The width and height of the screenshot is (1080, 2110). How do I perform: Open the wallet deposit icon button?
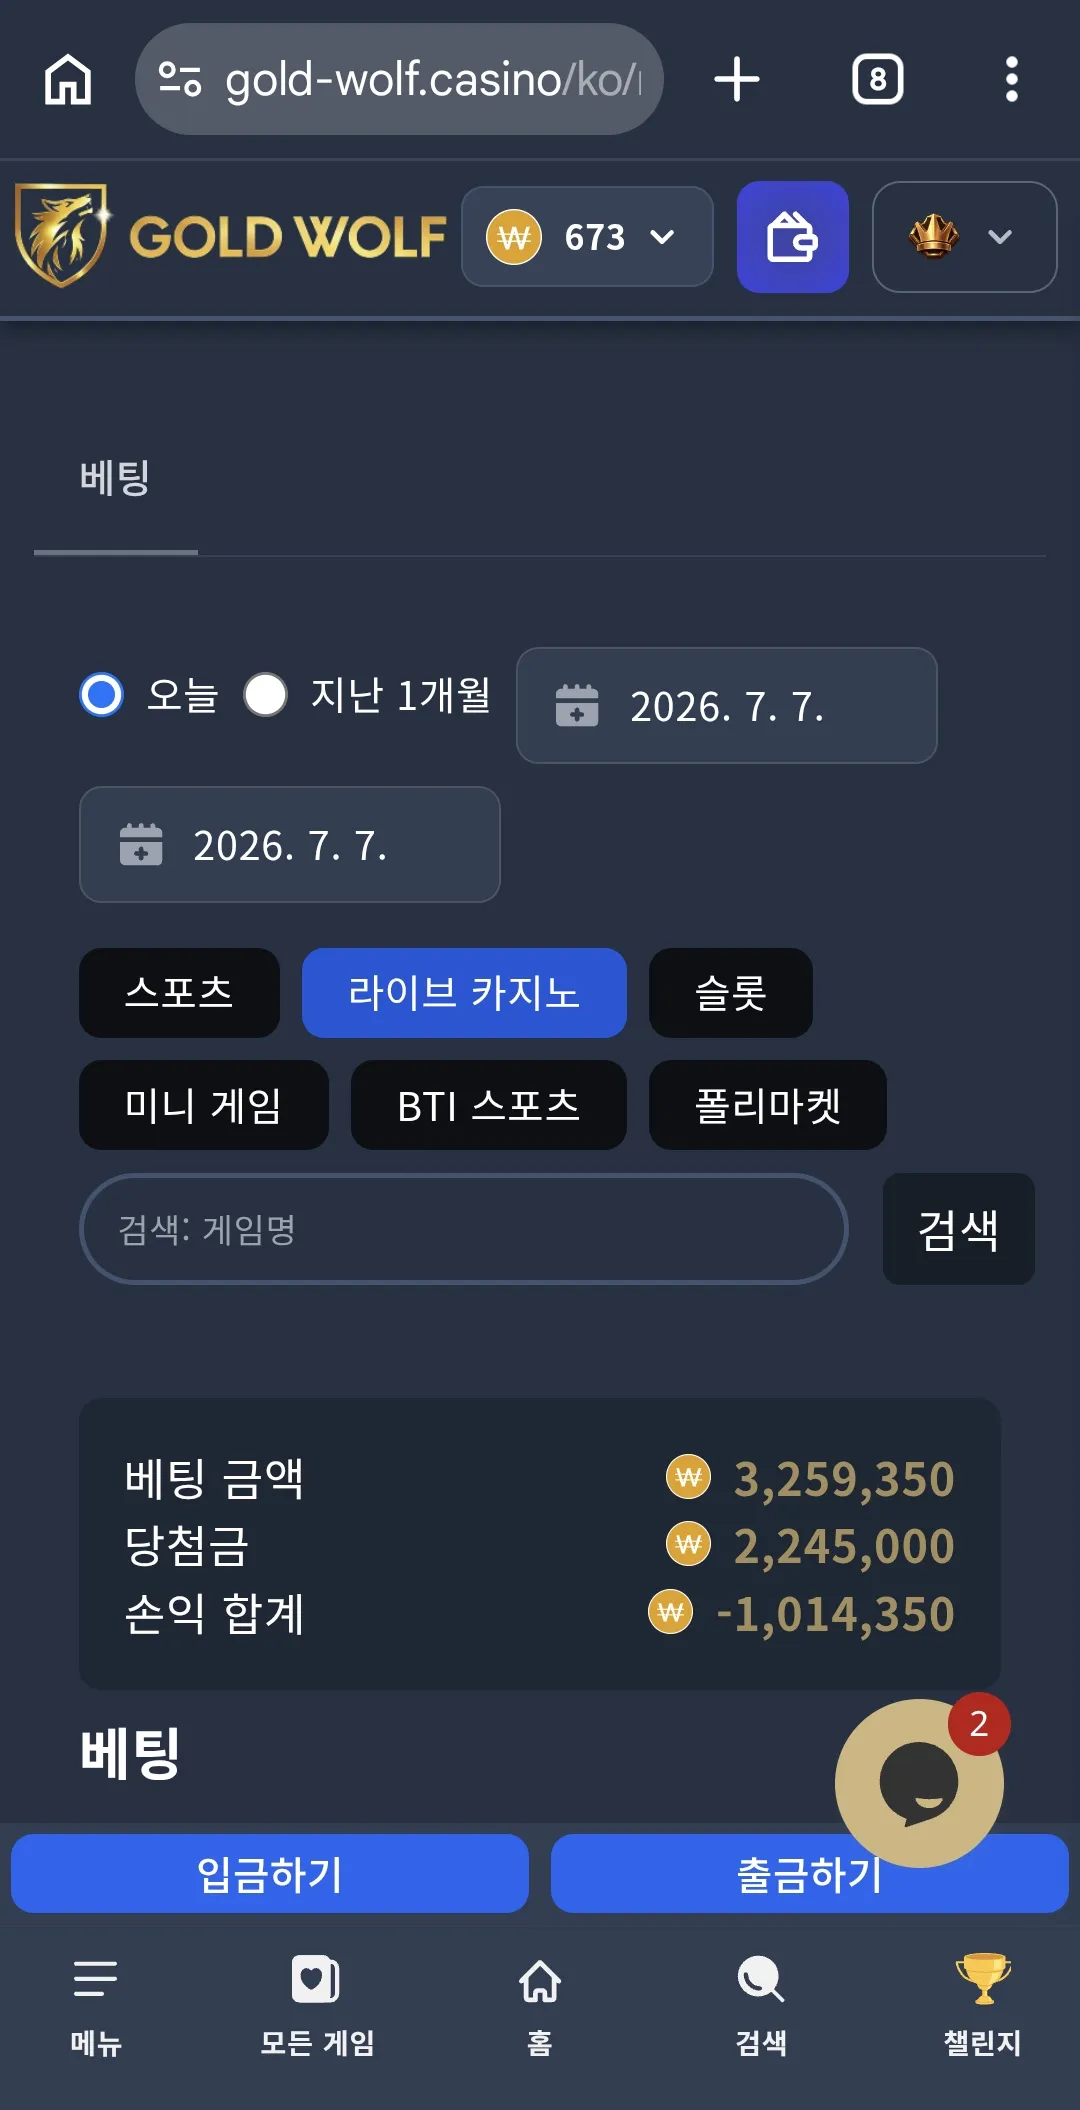(x=792, y=237)
